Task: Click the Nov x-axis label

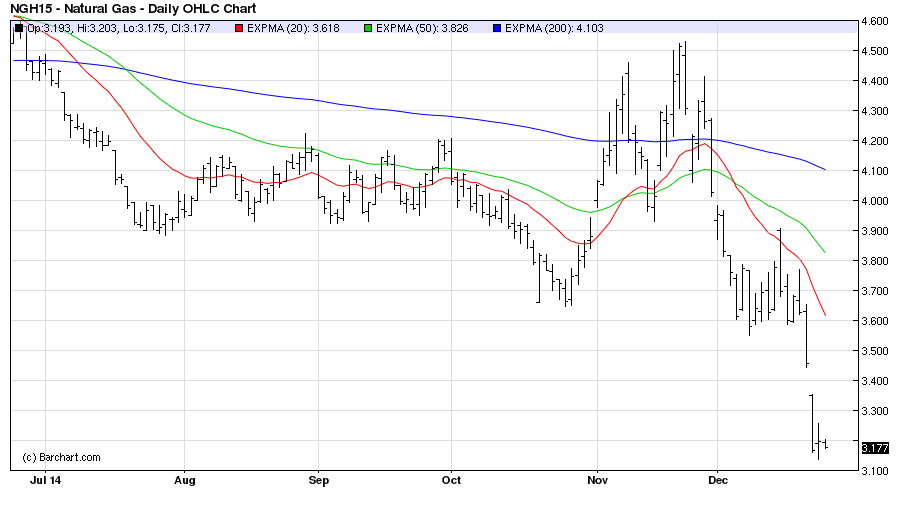Action: coord(598,480)
